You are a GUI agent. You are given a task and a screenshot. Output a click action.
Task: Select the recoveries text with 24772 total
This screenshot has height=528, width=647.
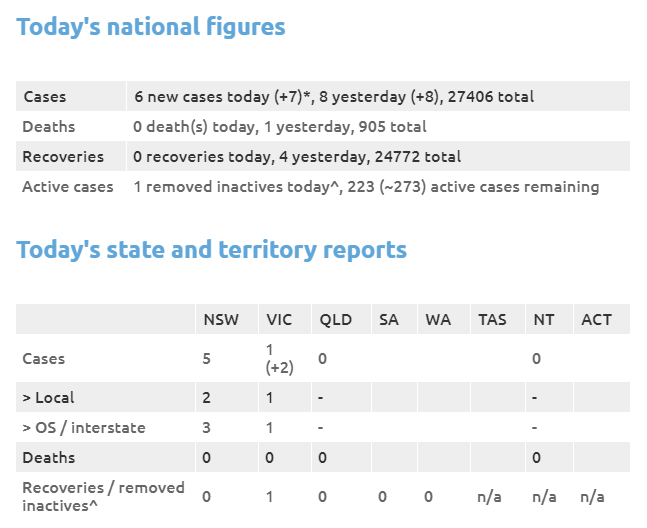pos(297,157)
